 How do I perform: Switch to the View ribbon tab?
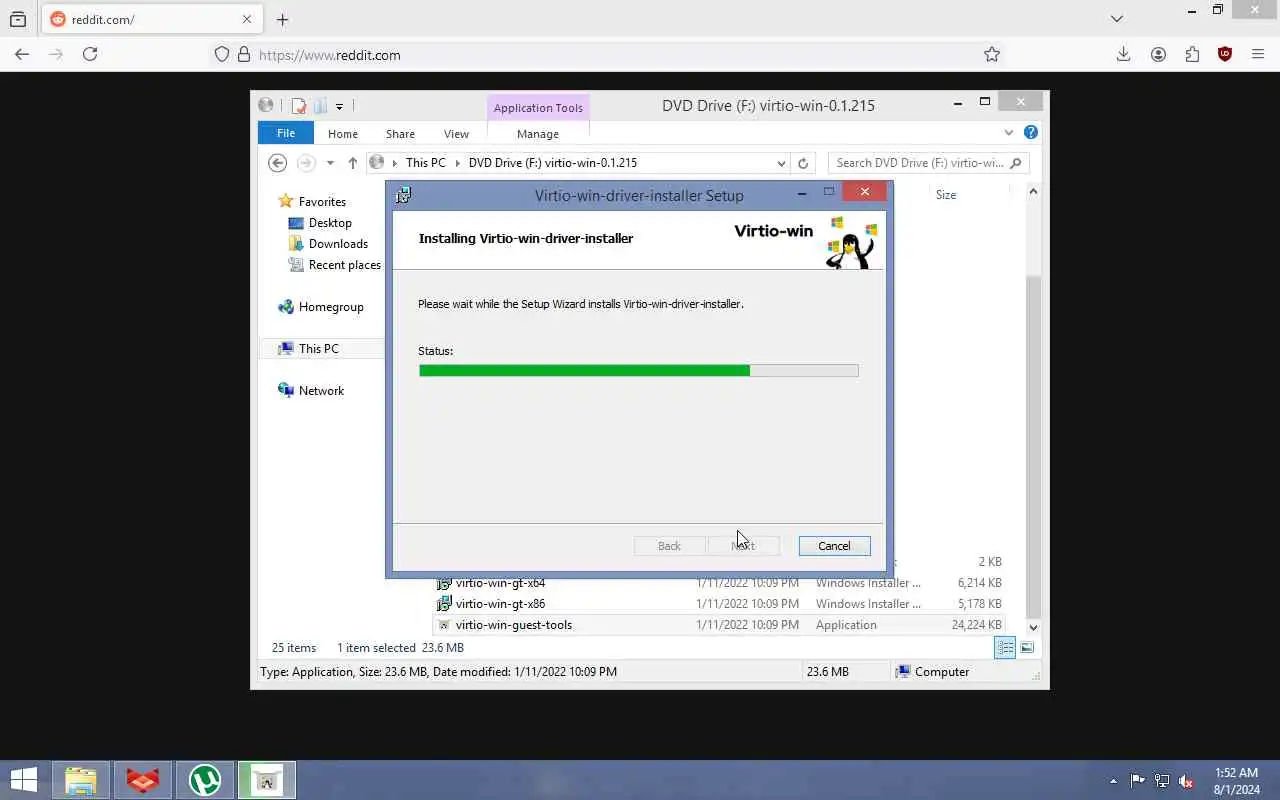[x=456, y=133]
